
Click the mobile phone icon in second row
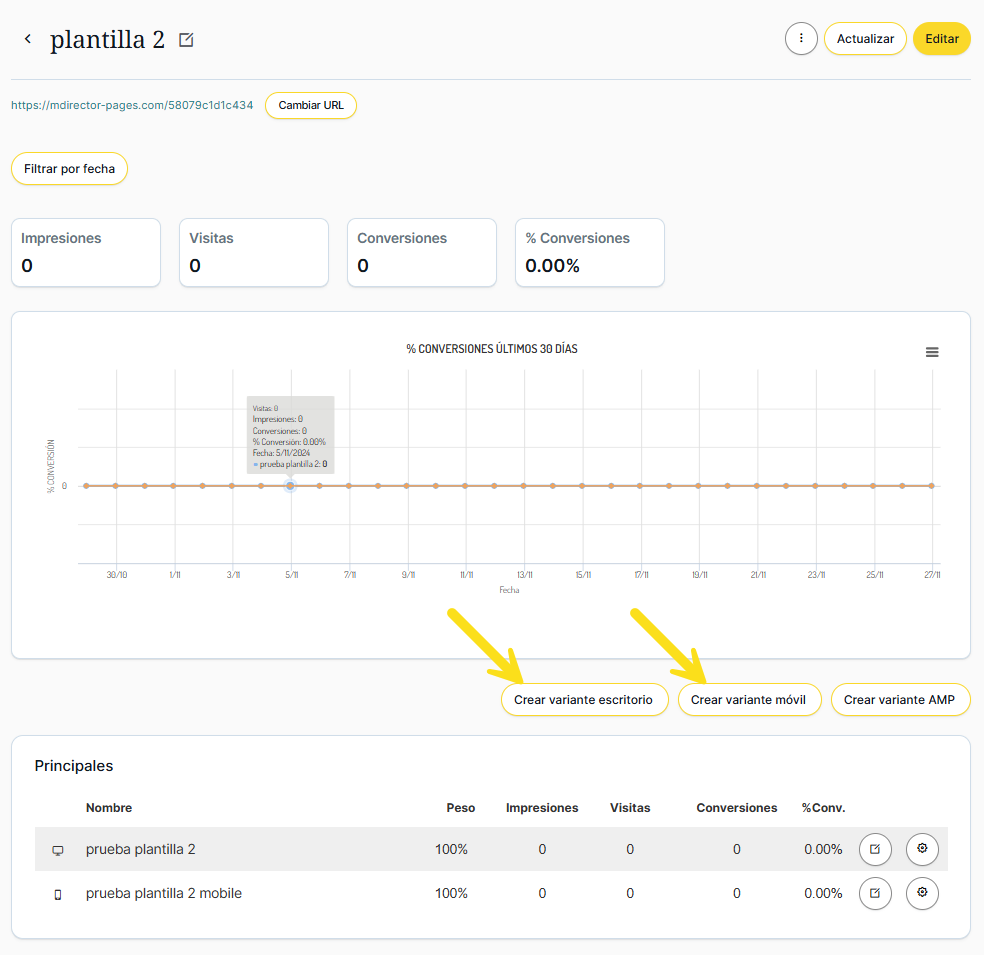(x=58, y=894)
